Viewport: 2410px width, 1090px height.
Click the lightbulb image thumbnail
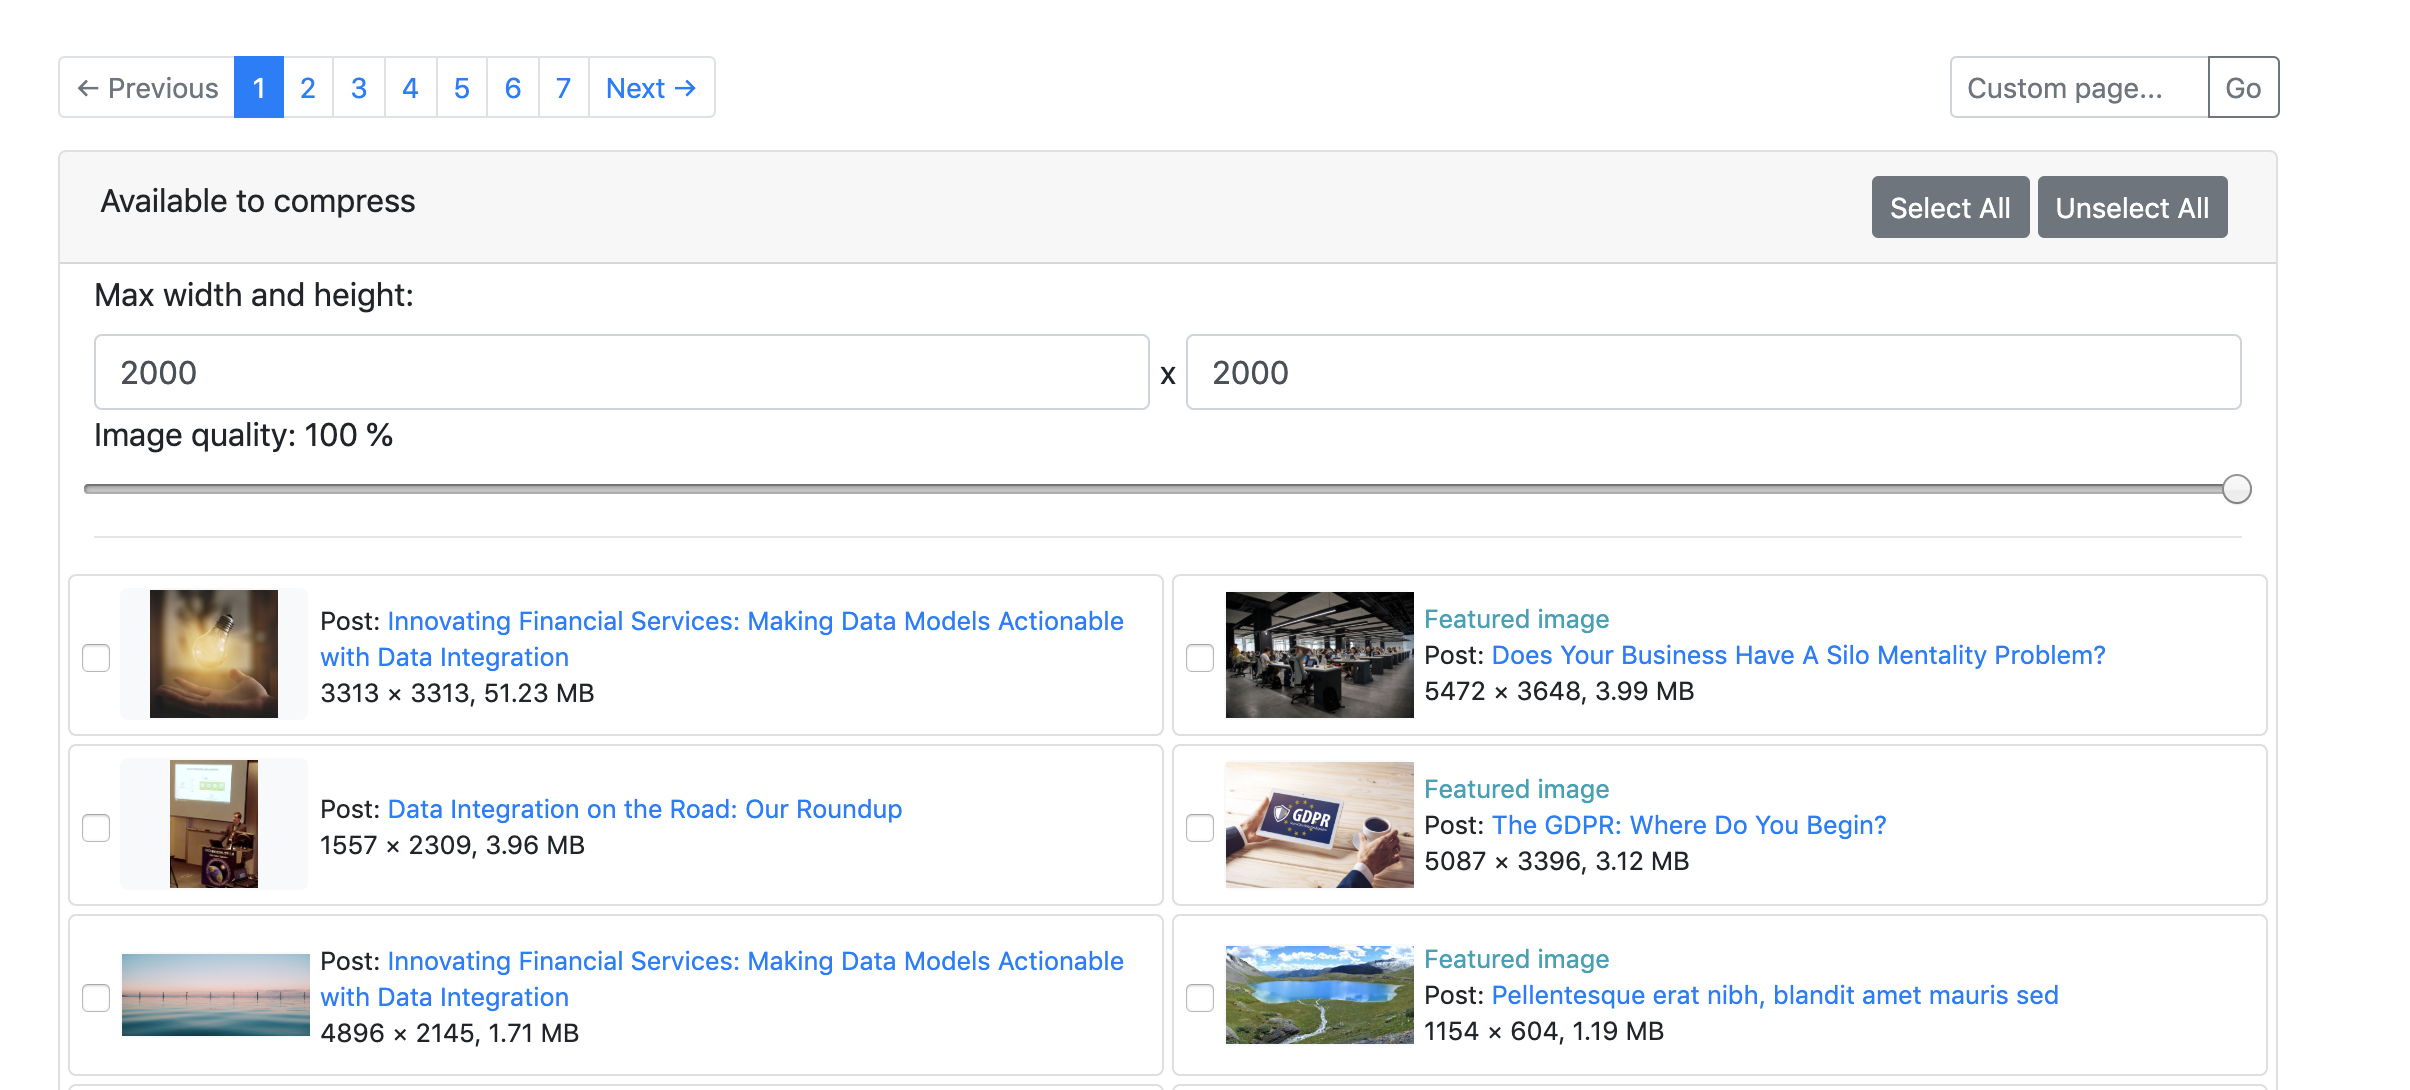213,654
